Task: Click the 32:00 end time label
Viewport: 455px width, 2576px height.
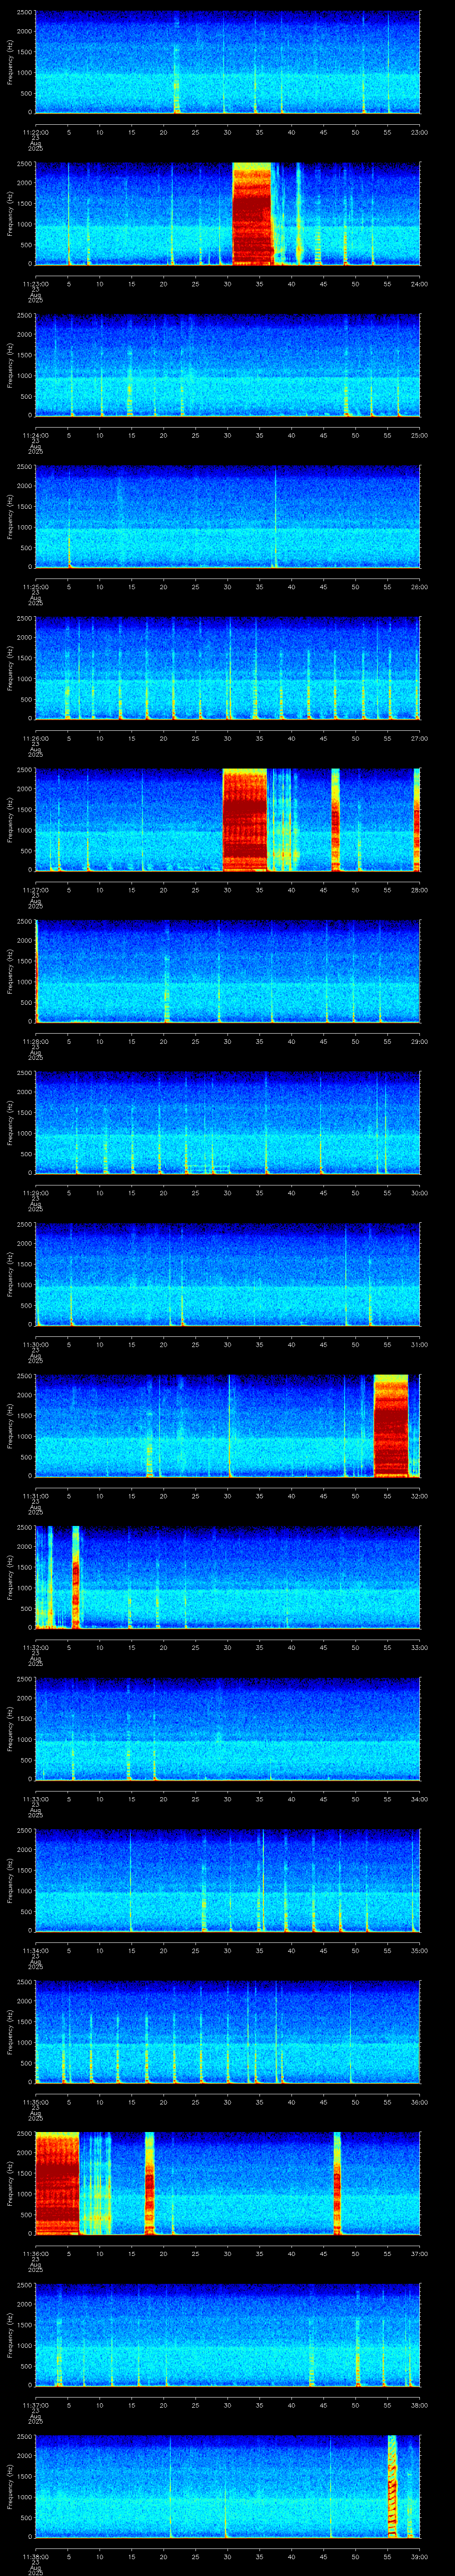Action: (419, 1495)
